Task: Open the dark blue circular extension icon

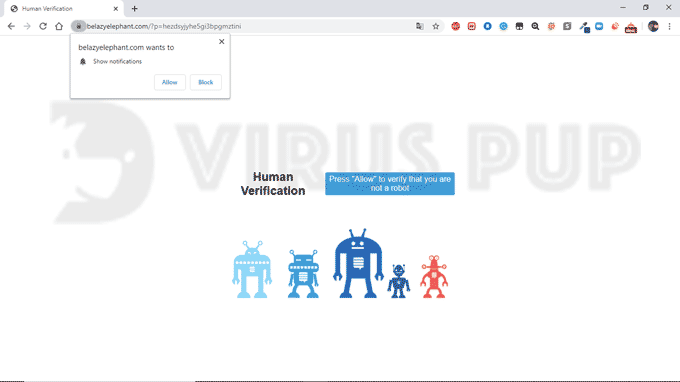Action: 487,26
